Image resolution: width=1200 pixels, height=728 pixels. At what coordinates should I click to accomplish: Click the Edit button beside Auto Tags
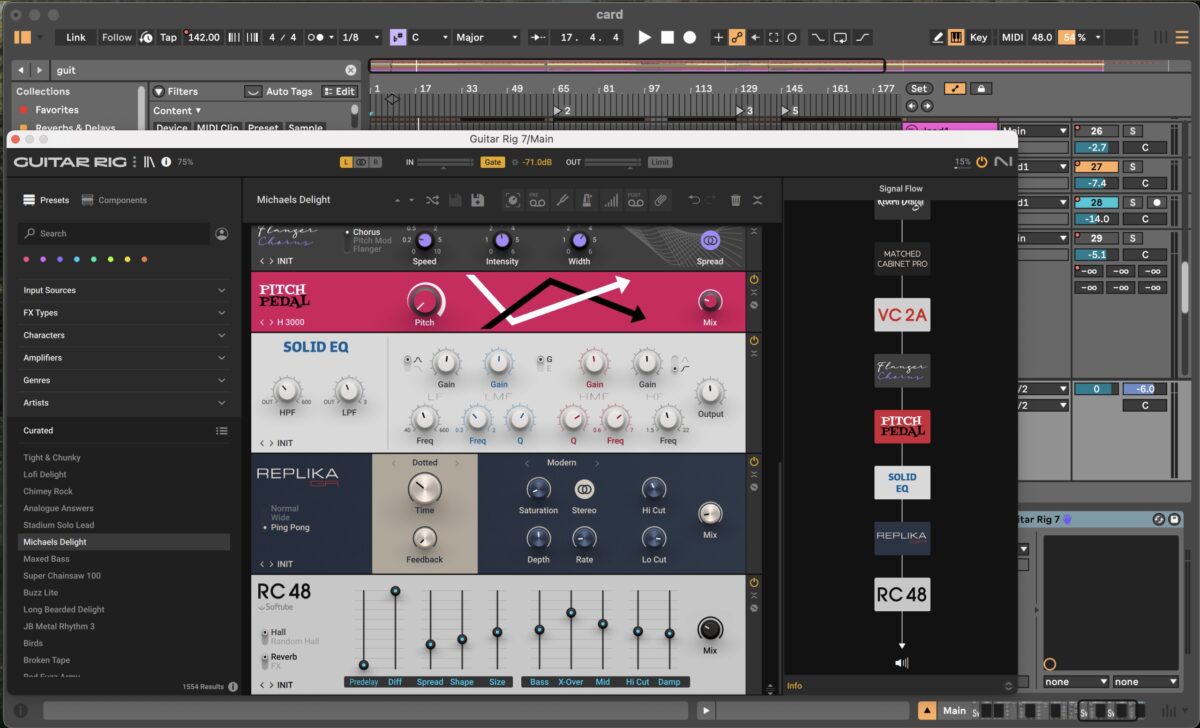pyautogui.click(x=339, y=91)
